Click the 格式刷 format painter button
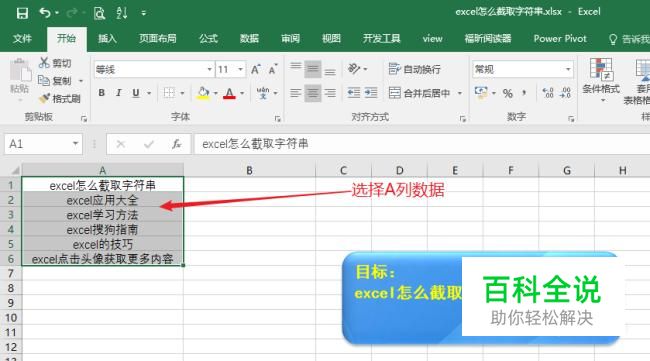Screen dimensions: 650x361 [60, 98]
